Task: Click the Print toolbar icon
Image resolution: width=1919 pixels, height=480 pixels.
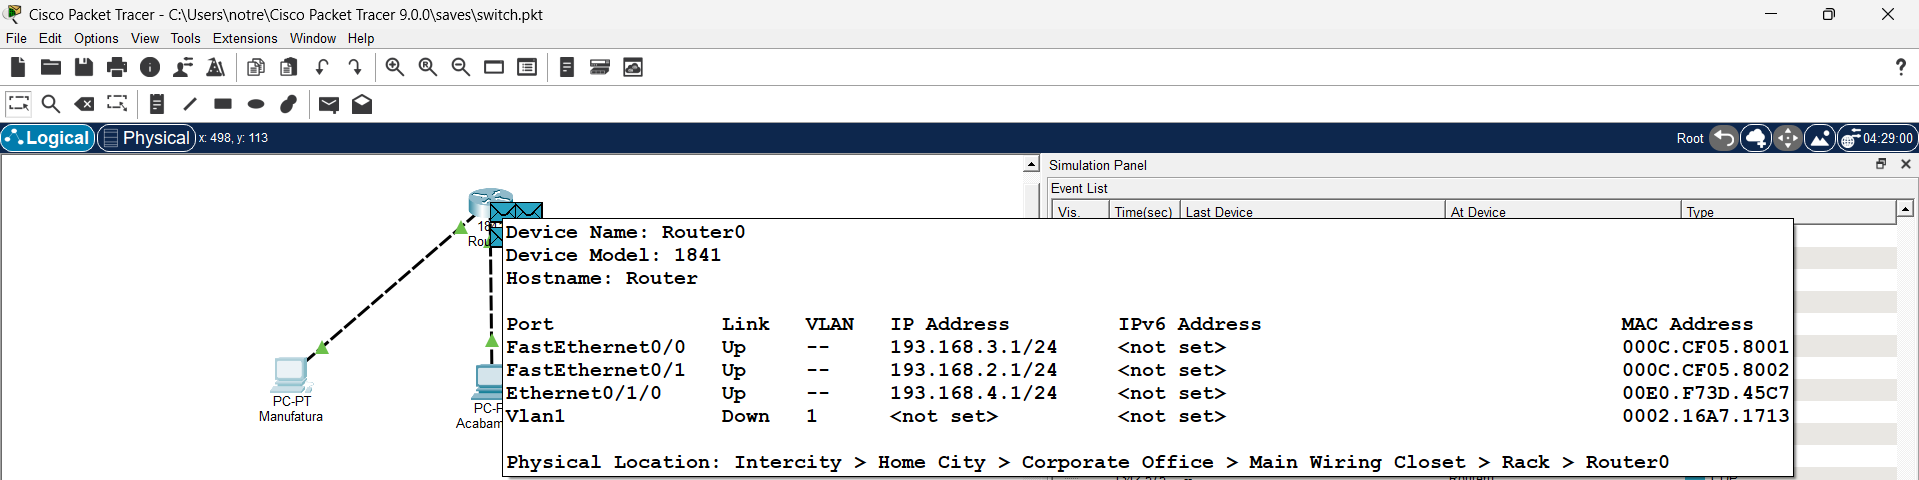Action: (x=117, y=67)
